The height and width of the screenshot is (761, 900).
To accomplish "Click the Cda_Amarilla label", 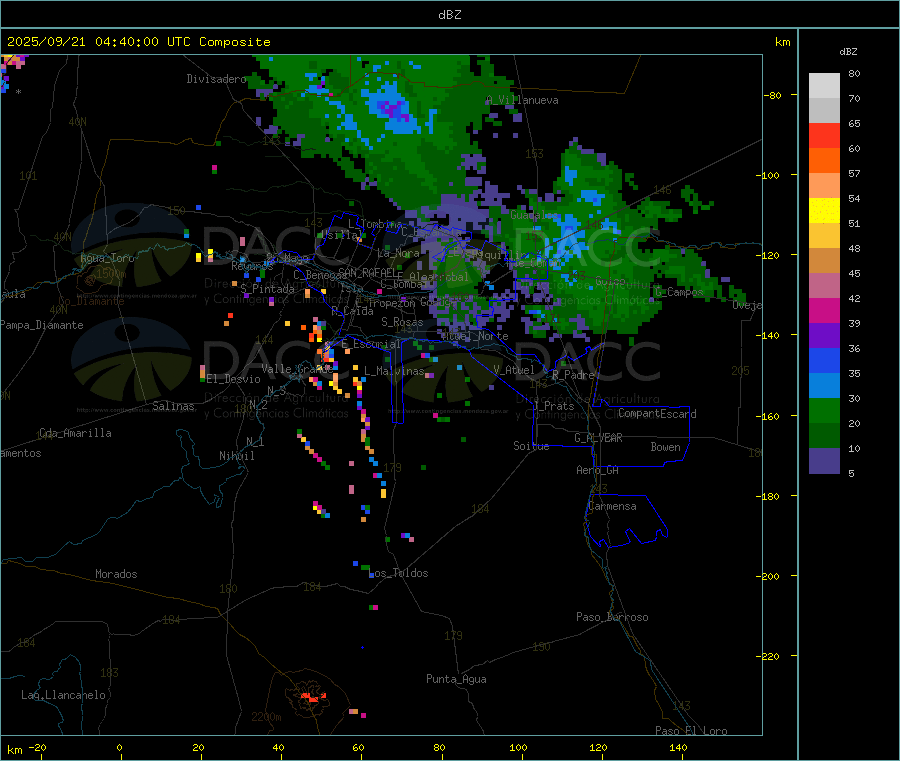I will pos(75,433).
